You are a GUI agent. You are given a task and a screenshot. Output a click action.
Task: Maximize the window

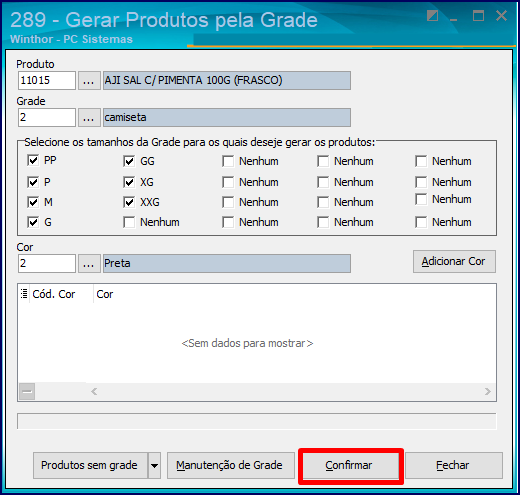(478, 16)
